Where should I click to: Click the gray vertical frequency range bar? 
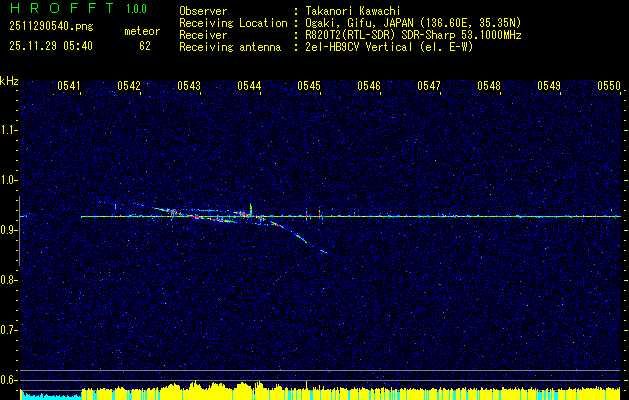point(19,231)
